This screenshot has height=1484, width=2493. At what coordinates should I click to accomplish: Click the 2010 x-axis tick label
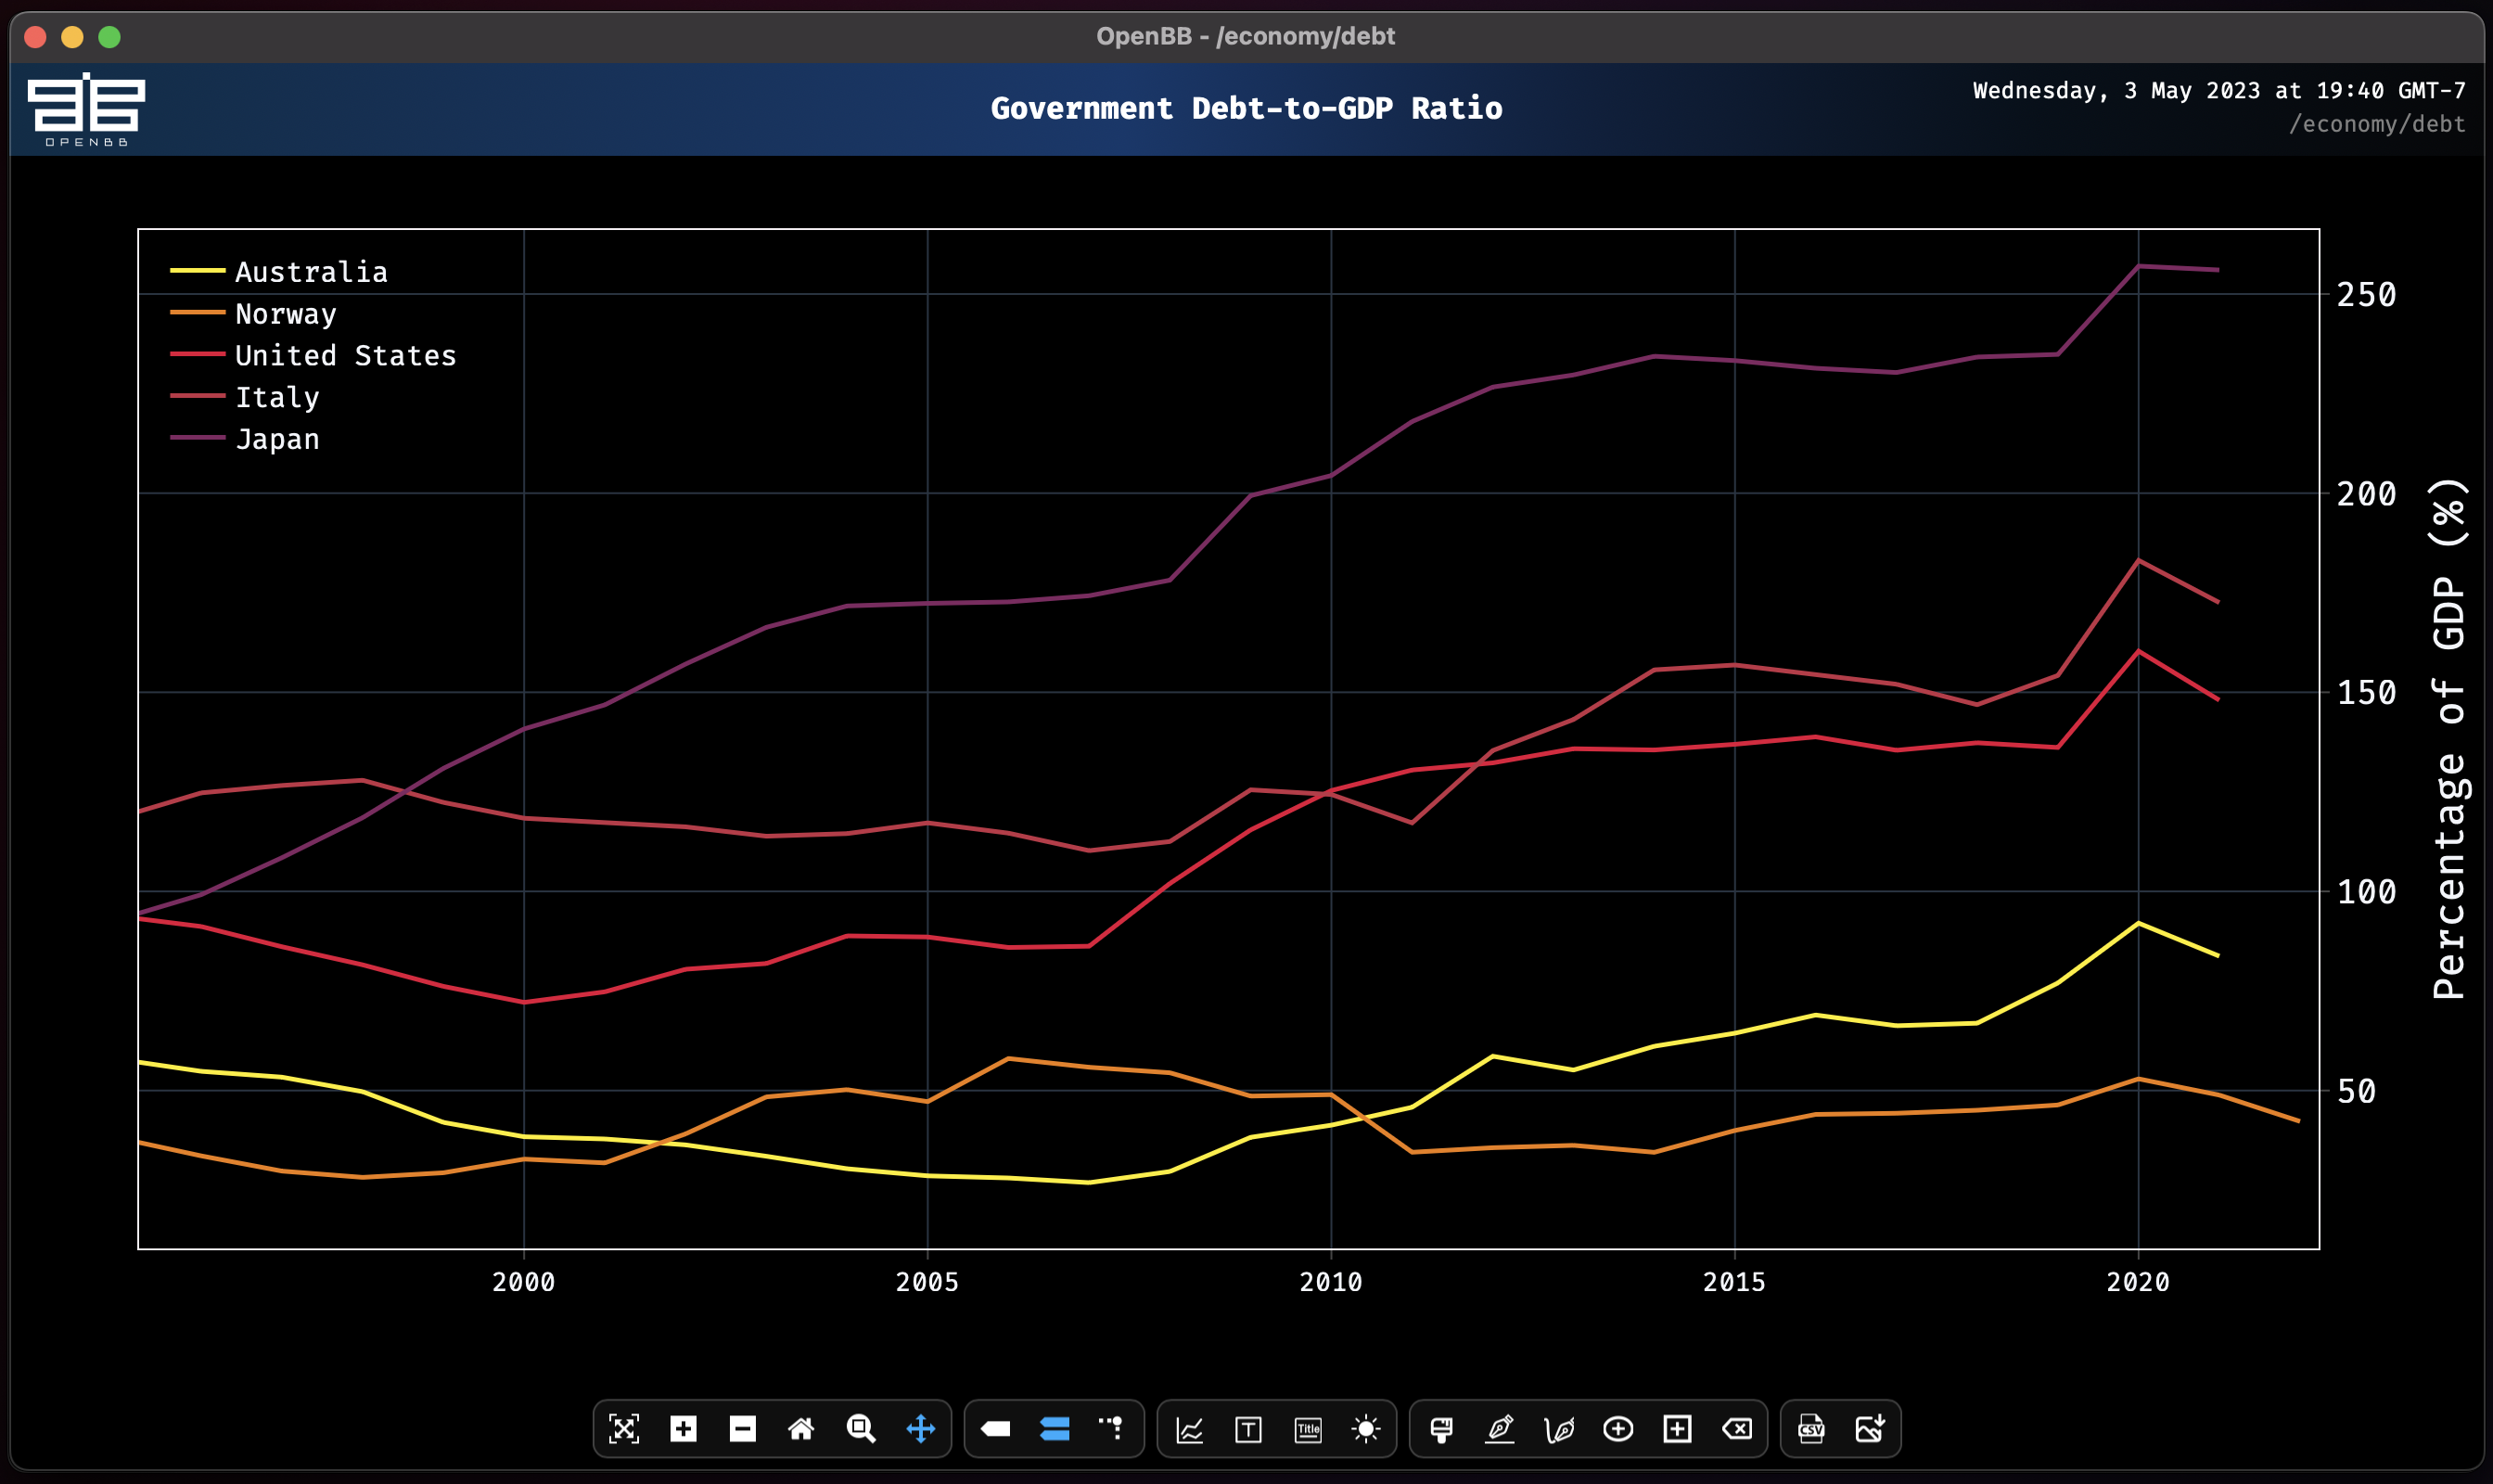coord(1330,1282)
